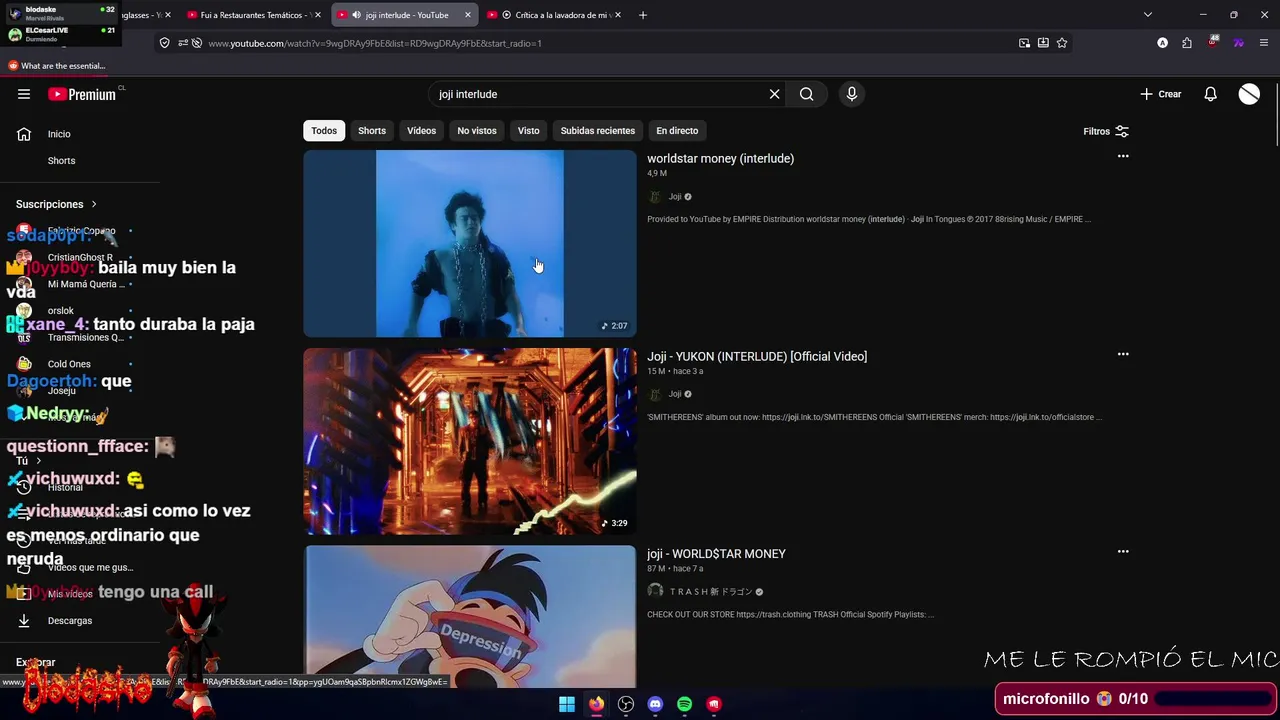The image size is (1280, 720).
Task: Open Descargas in the sidebar
Action: pos(70,621)
